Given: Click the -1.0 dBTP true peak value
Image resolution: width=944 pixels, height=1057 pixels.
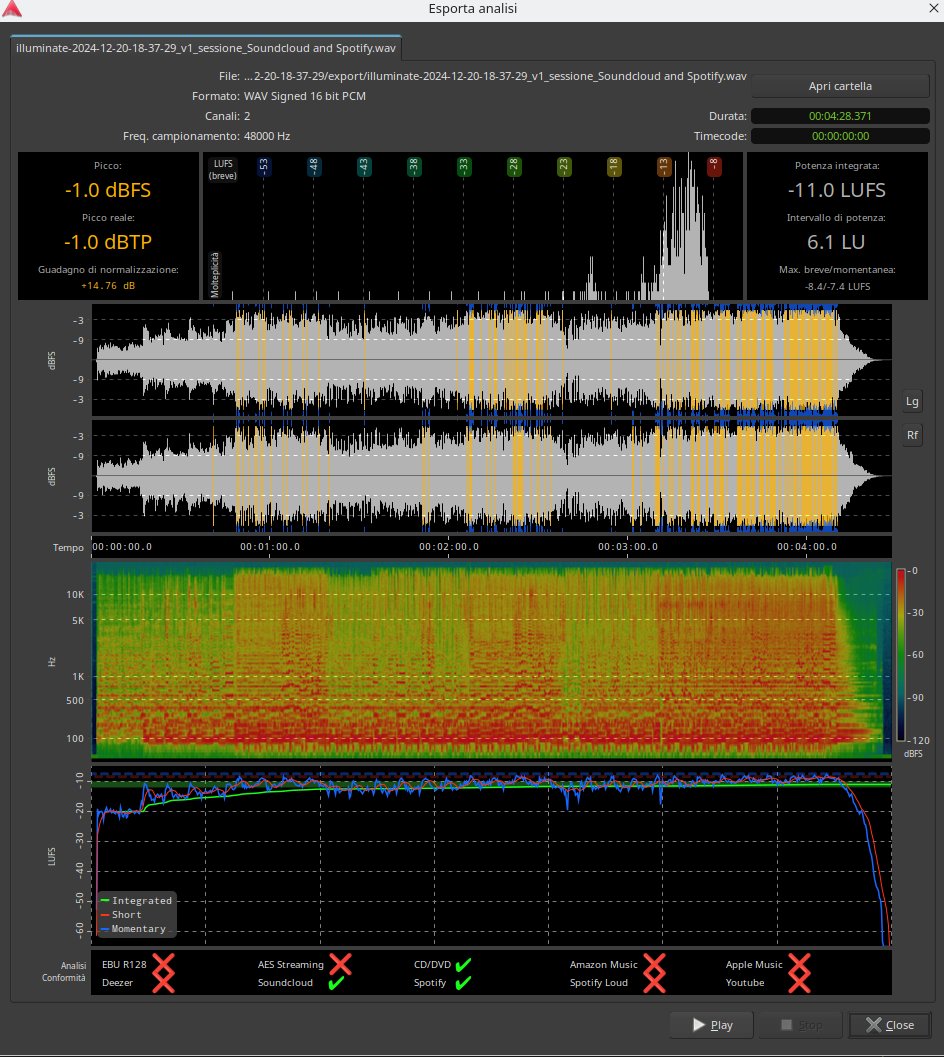Looking at the screenshot, I should coord(108,242).
